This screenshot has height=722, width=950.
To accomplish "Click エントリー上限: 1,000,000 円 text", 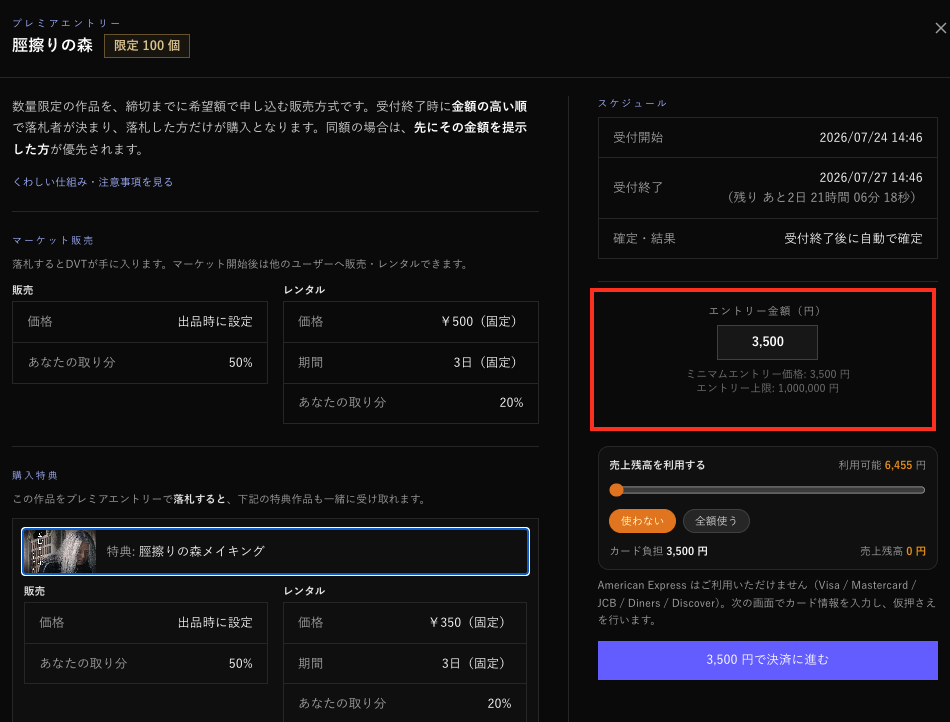I will 767,388.
